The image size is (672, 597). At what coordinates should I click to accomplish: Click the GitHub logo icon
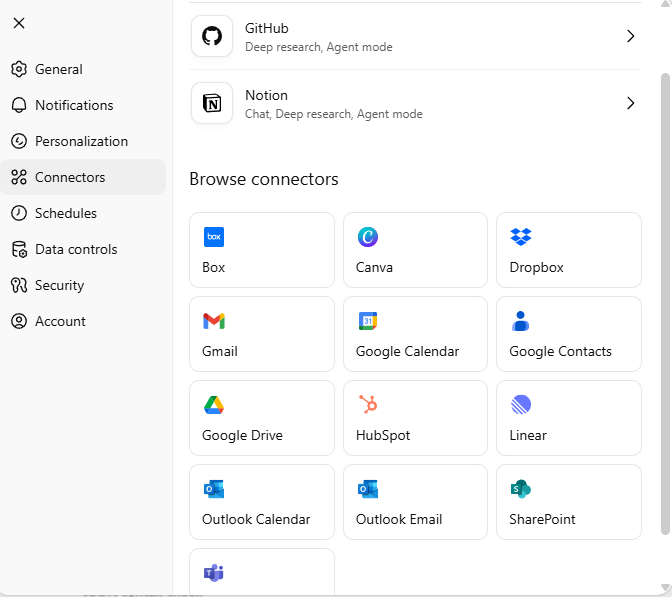(x=212, y=36)
